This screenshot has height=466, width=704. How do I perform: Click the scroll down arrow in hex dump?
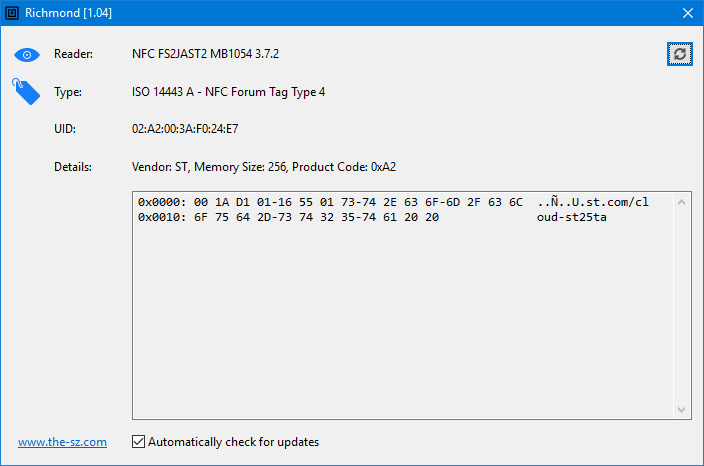(x=681, y=409)
